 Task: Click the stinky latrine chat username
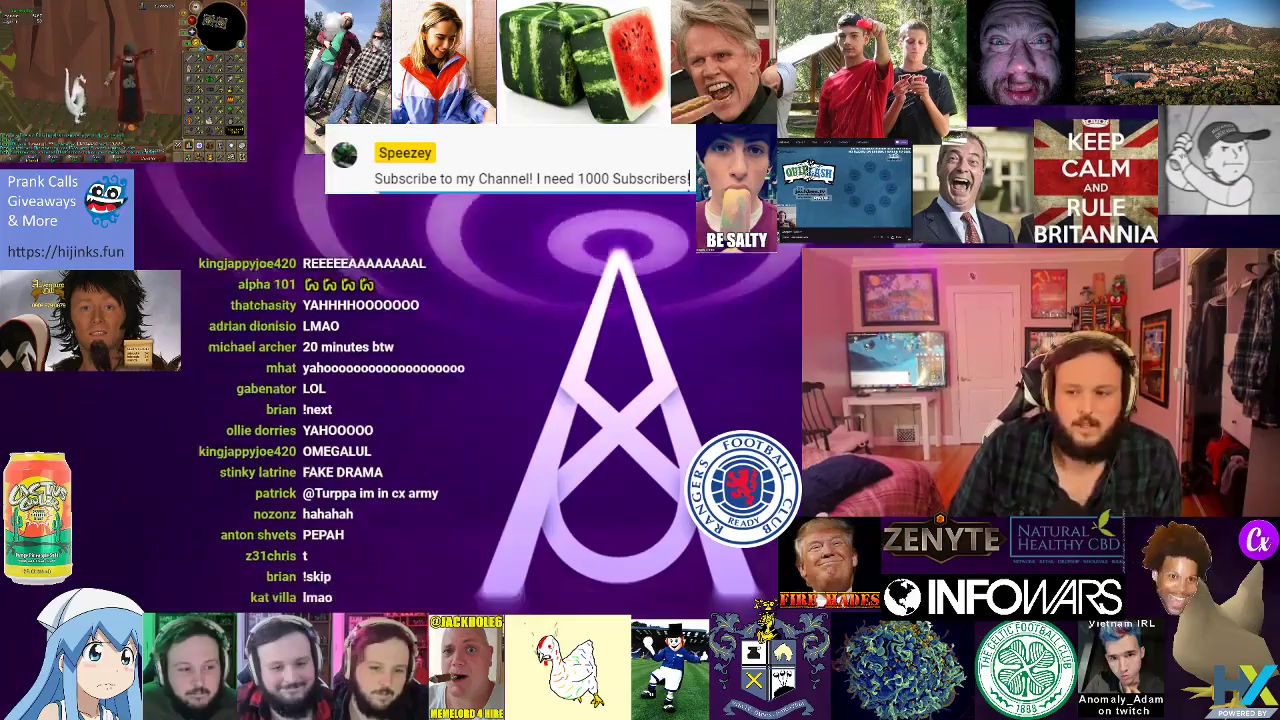click(257, 472)
